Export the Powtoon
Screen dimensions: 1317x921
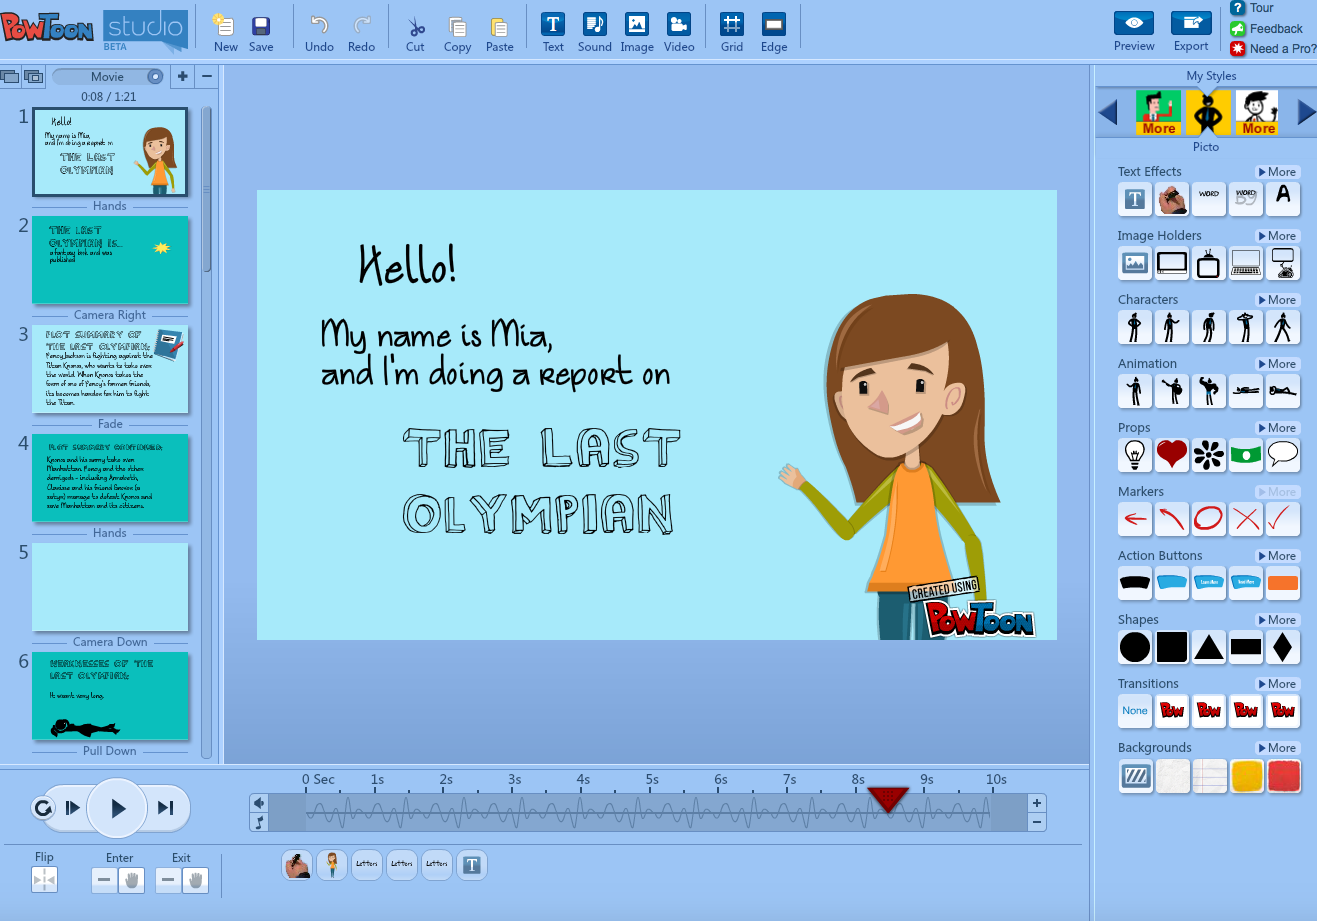pos(1191,32)
